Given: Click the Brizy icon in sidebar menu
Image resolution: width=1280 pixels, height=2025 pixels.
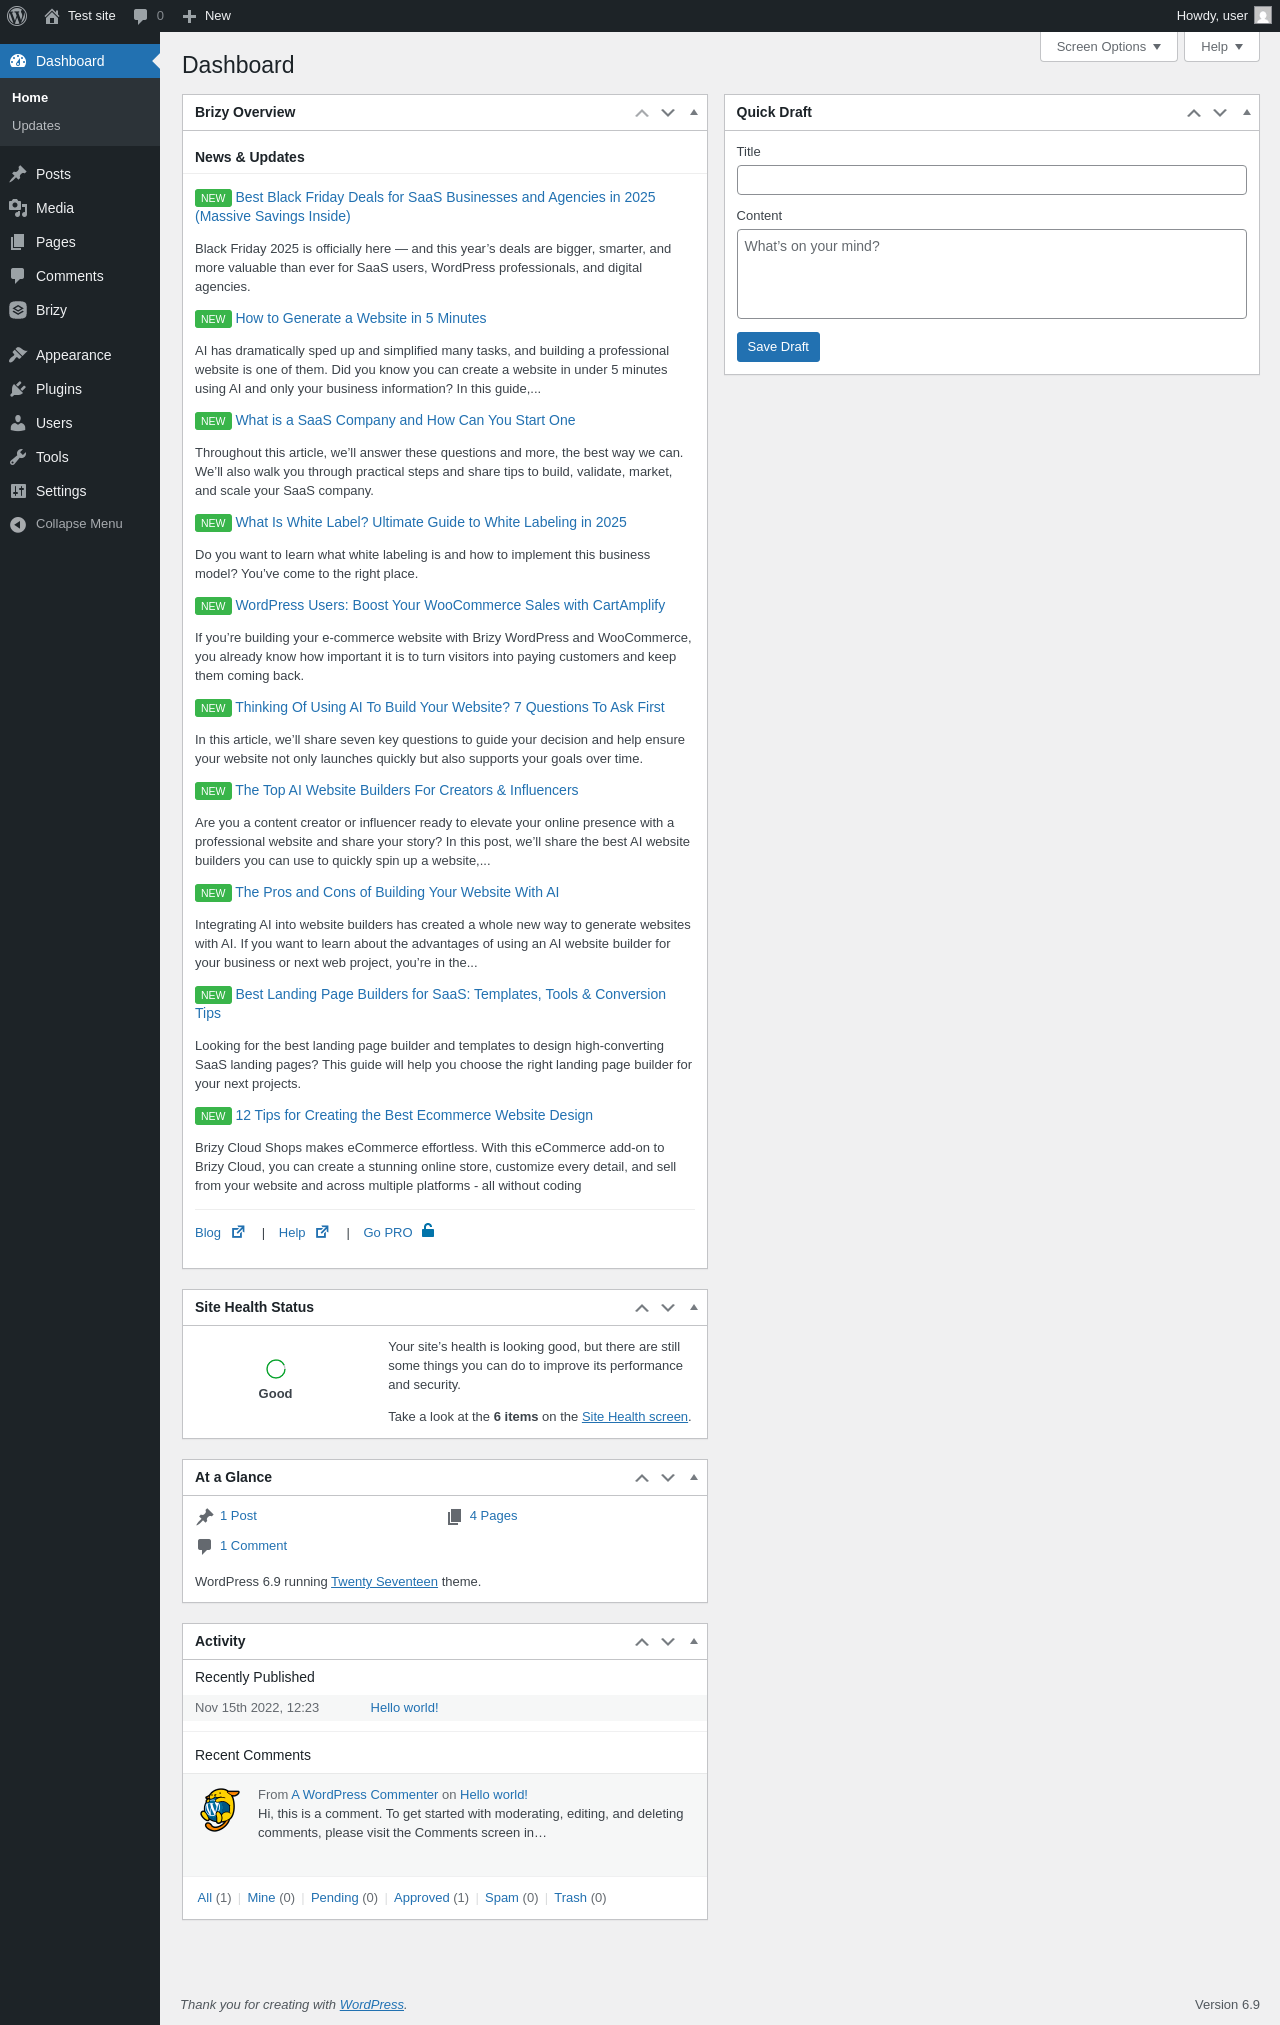Looking at the screenshot, I should [18, 310].
